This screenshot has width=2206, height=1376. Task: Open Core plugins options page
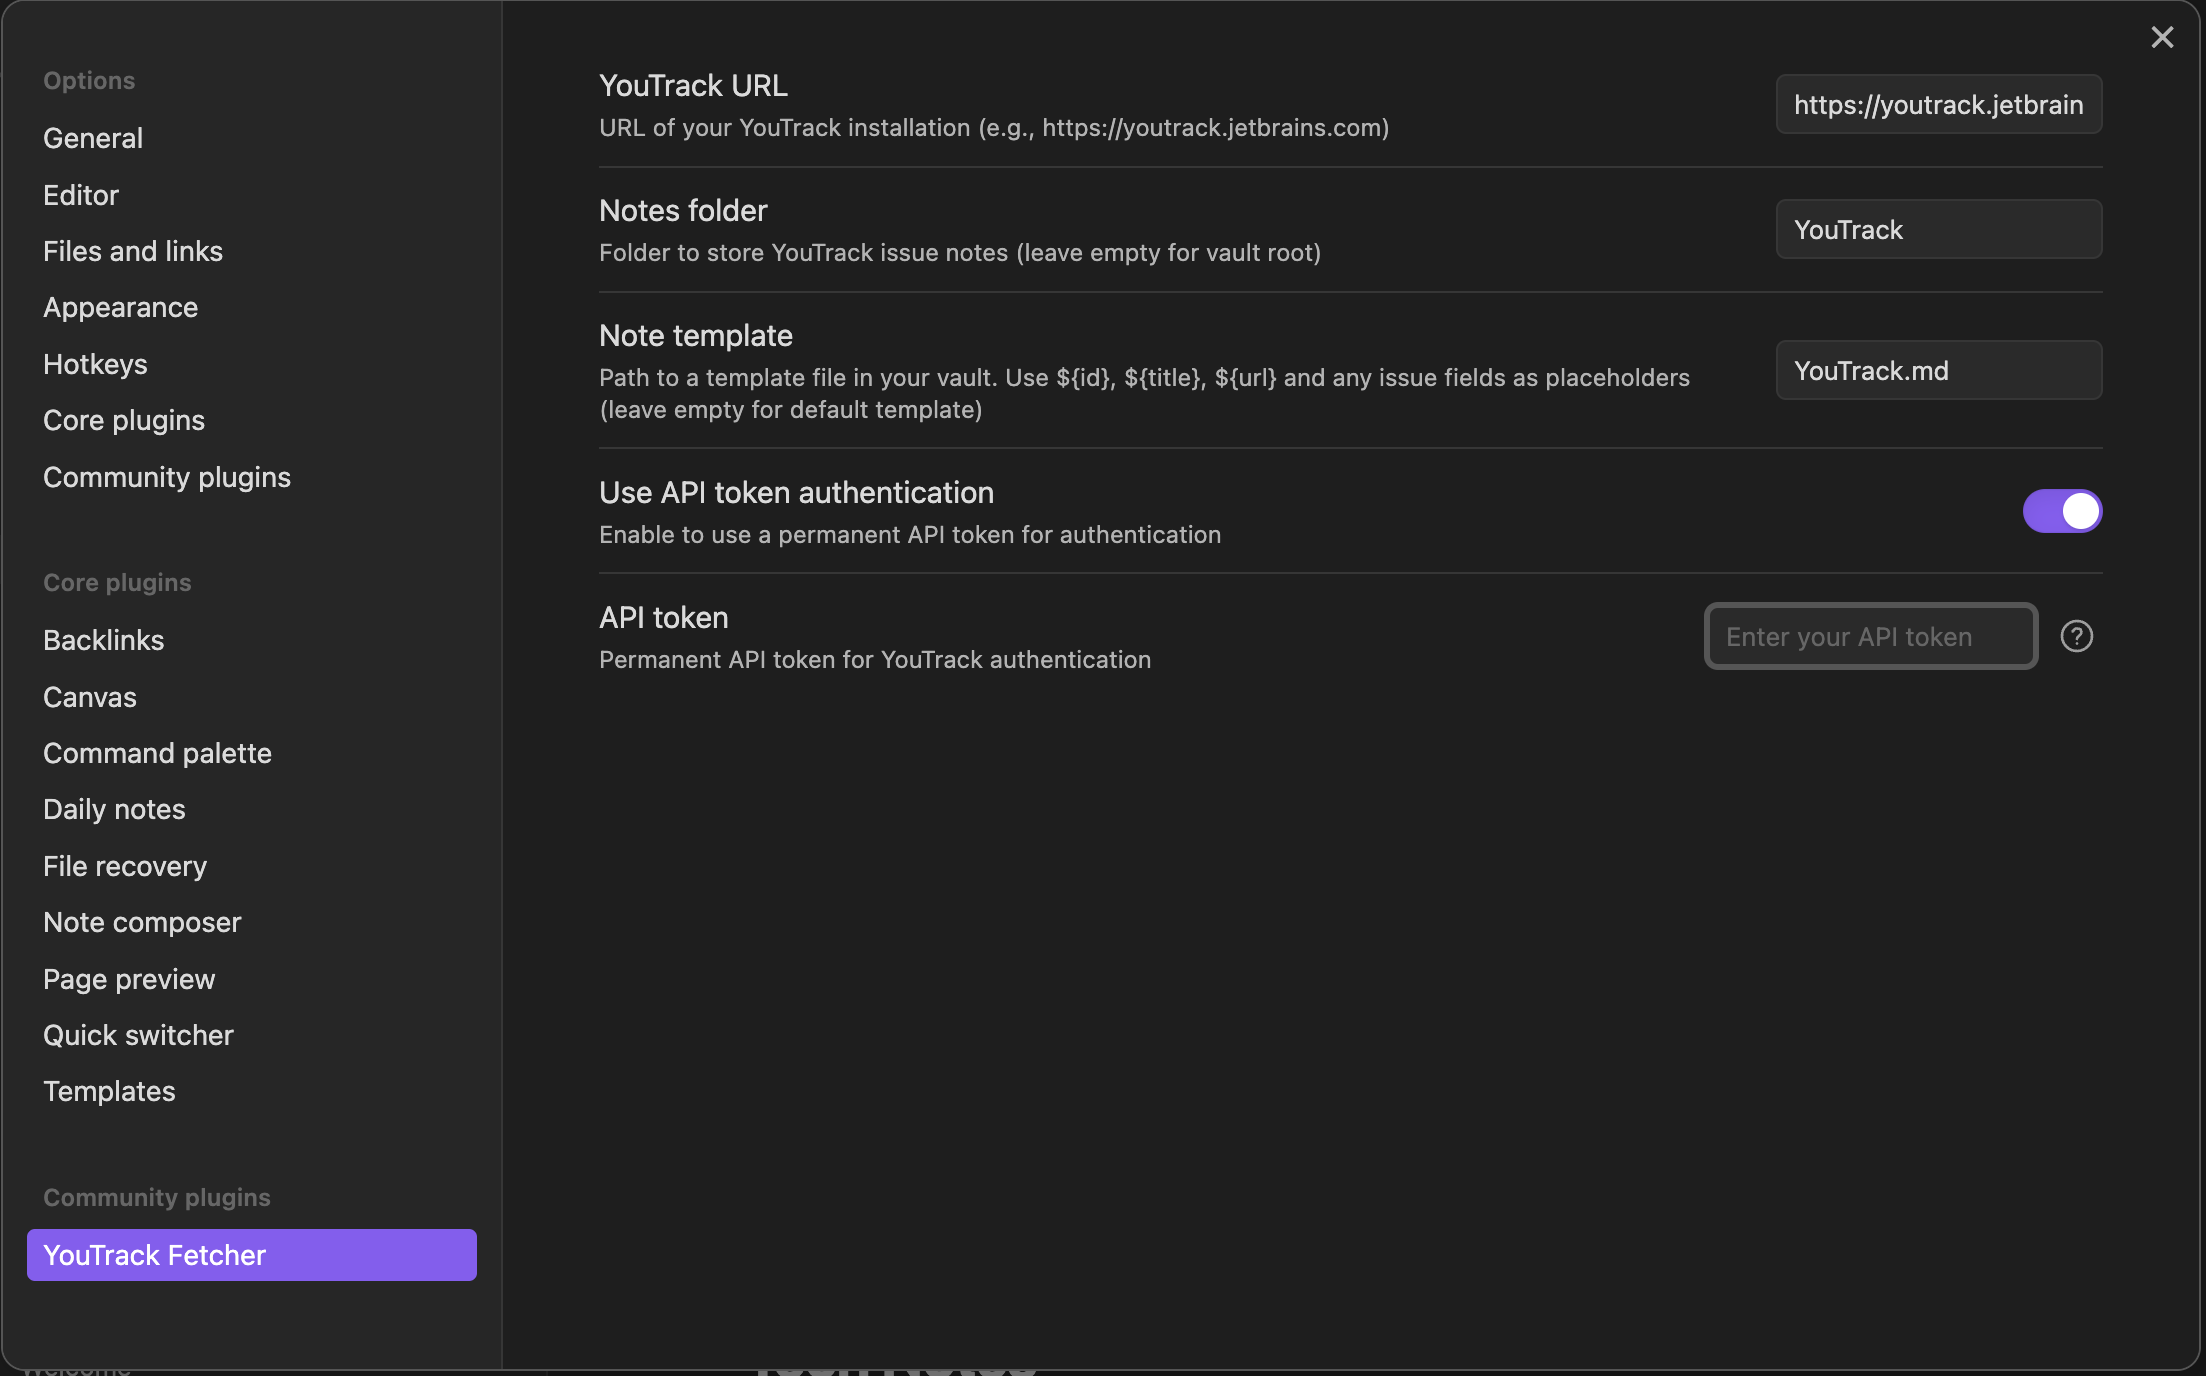(x=124, y=420)
